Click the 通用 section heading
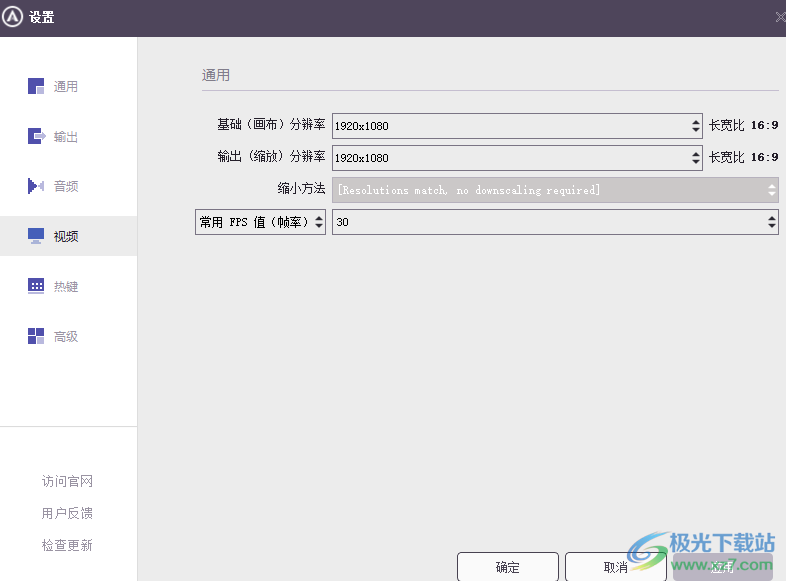786x581 pixels. point(216,75)
